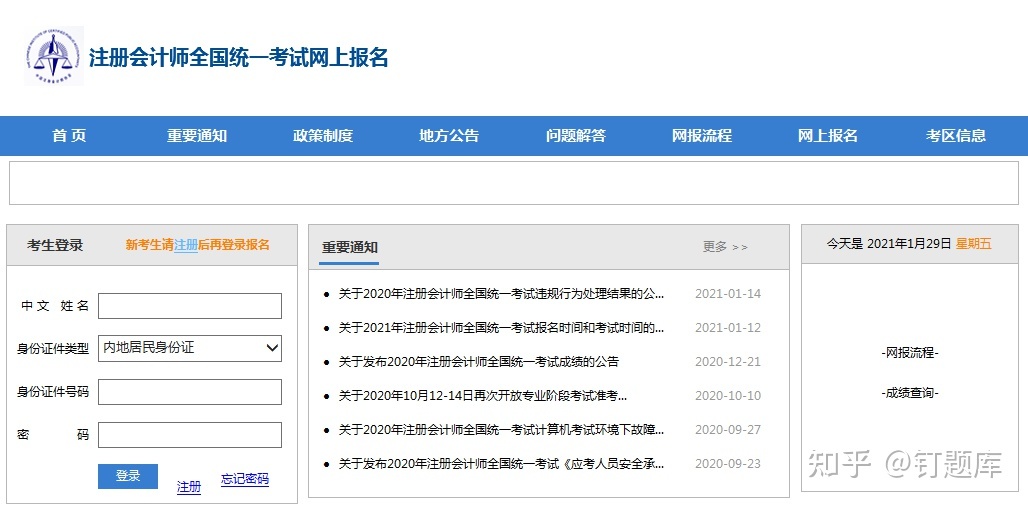The width and height of the screenshot is (1028, 507).
Task: Click the 中文姓名 input field
Action: 190,306
